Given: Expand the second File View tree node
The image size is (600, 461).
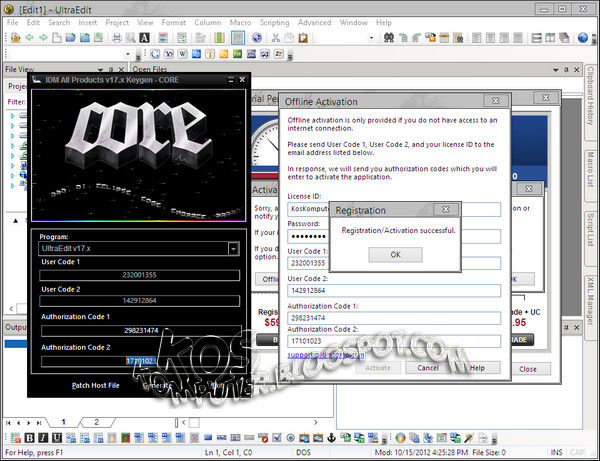Looking at the screenshot, I should click(12, 125).
